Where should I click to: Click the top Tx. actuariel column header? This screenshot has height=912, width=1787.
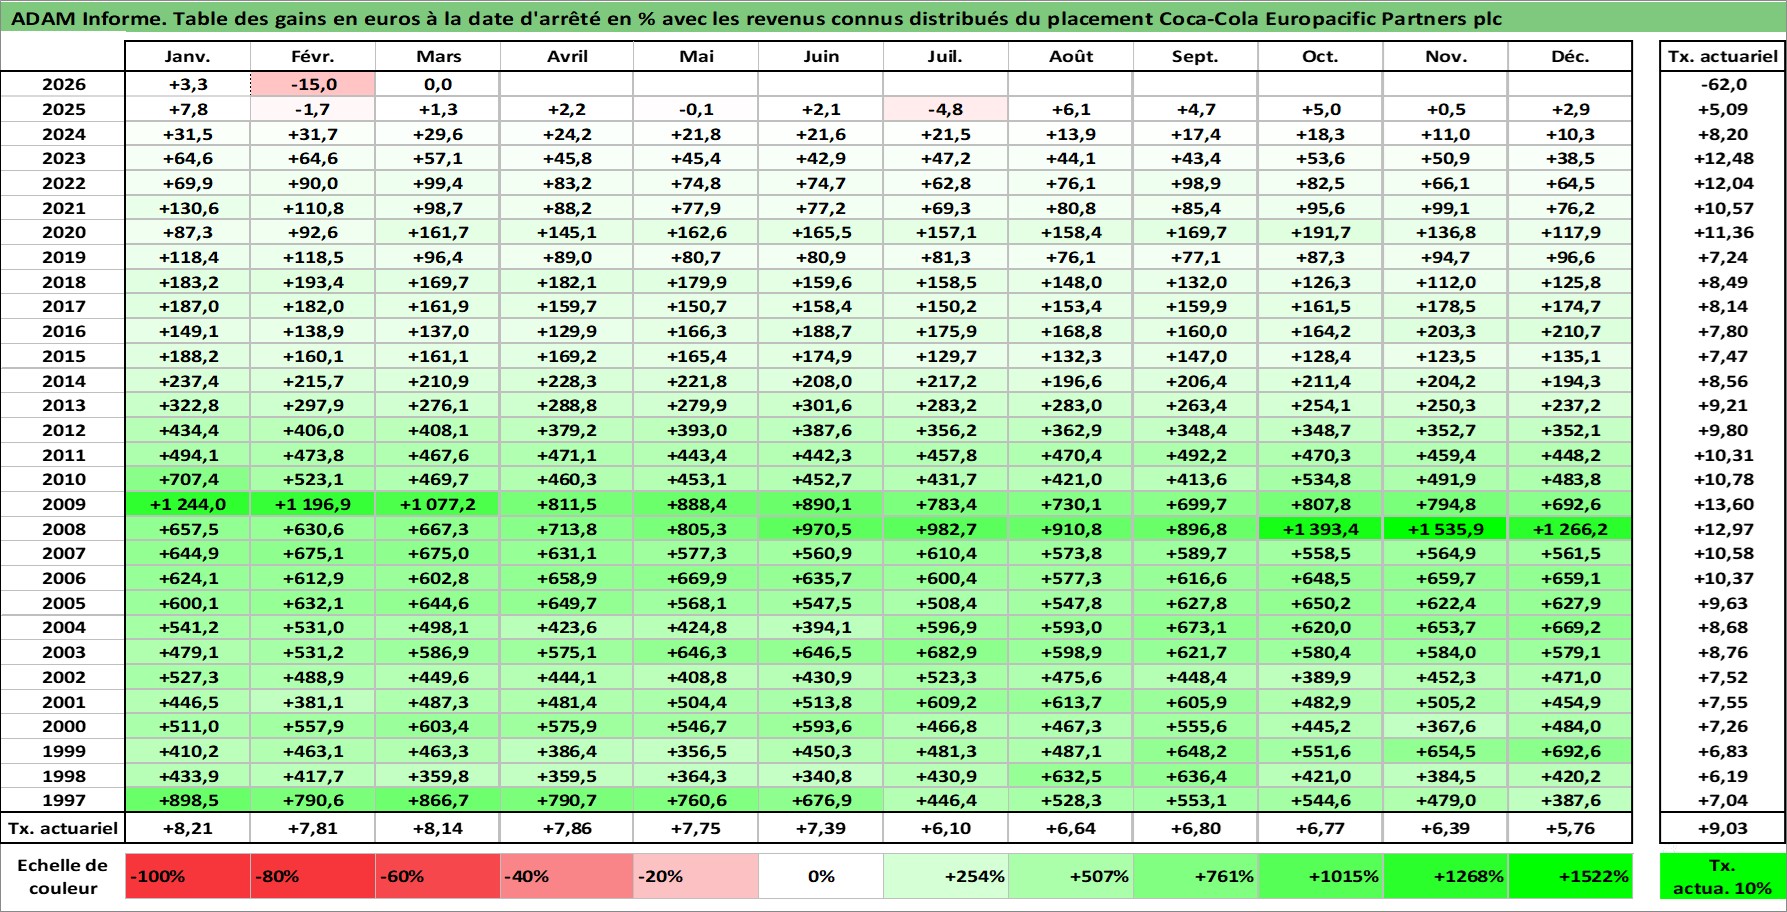click(1722, 57)
